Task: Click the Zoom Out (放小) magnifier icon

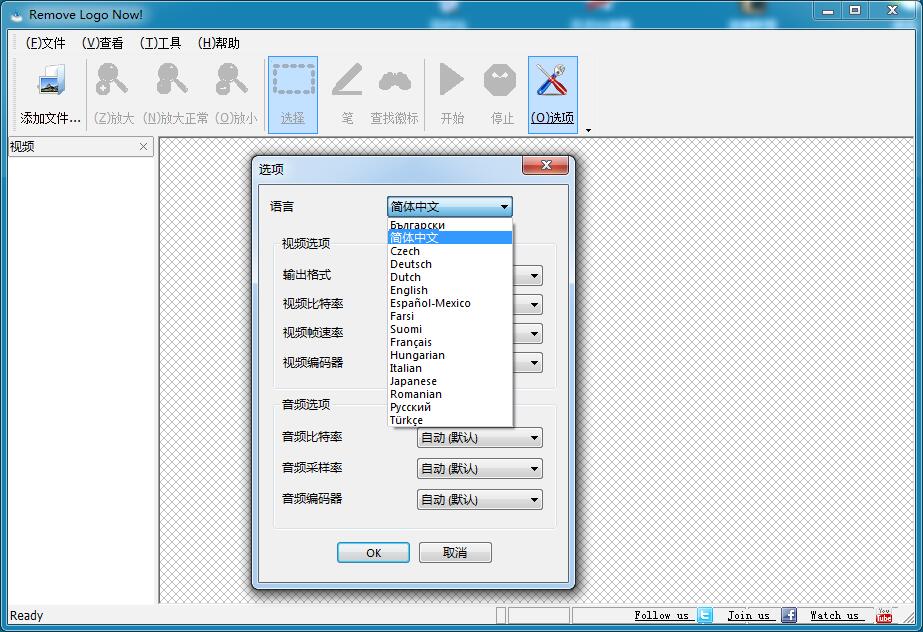Action: [231, 79]
